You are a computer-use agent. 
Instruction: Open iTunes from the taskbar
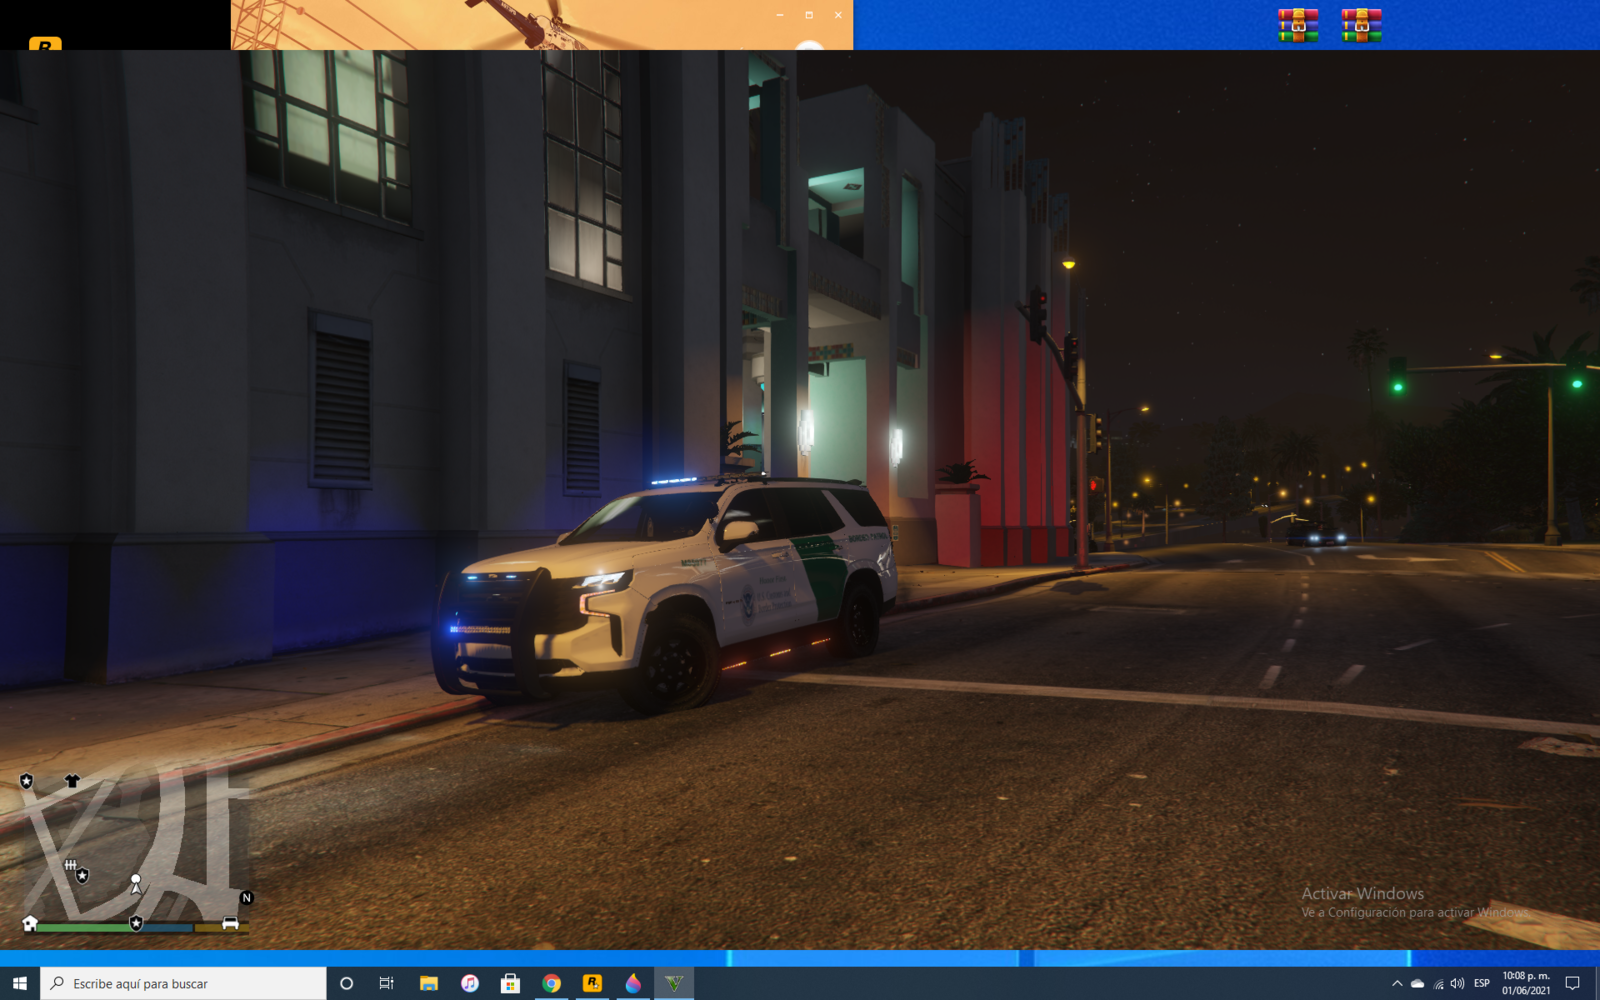pyautogui.click(x=470, y=983)
